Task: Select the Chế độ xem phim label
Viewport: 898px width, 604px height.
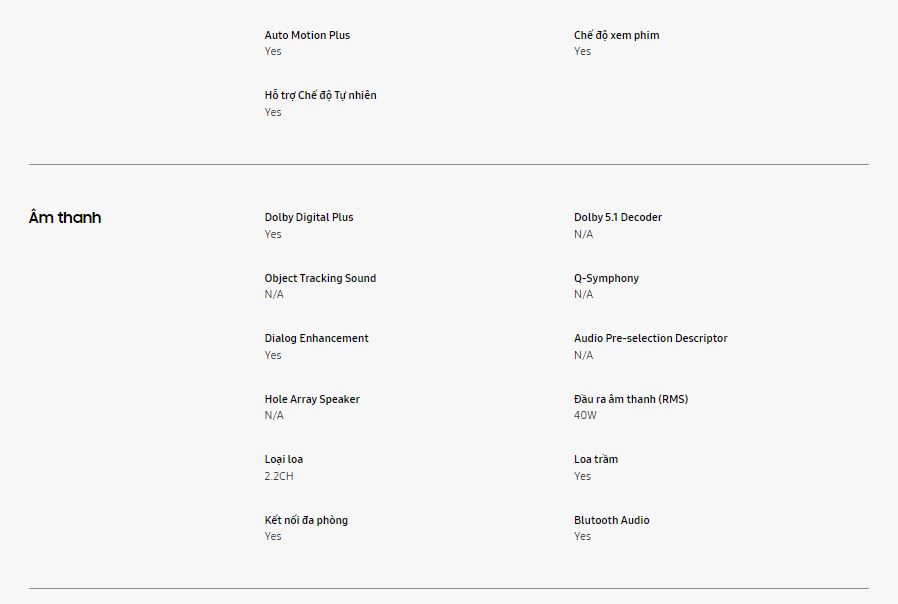Action: point(616,35)
